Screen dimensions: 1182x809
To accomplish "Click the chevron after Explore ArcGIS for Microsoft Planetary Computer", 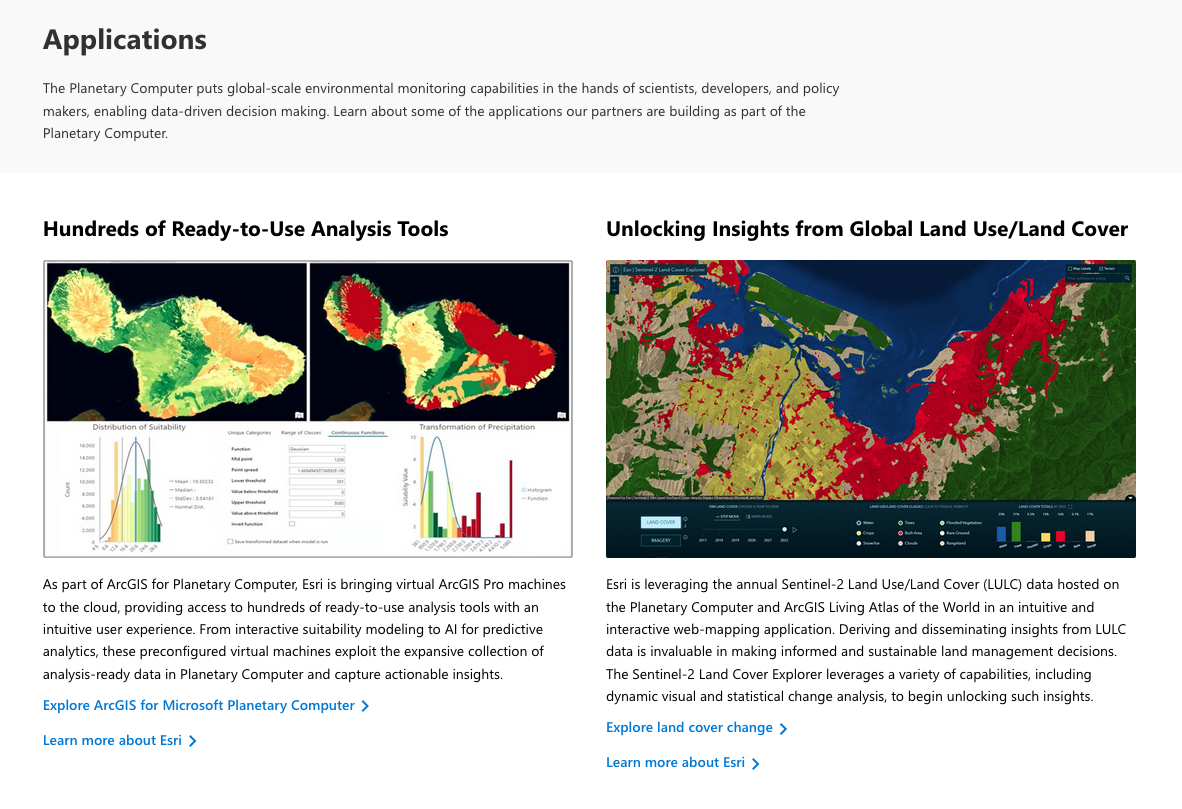I will tap(365, 706).
